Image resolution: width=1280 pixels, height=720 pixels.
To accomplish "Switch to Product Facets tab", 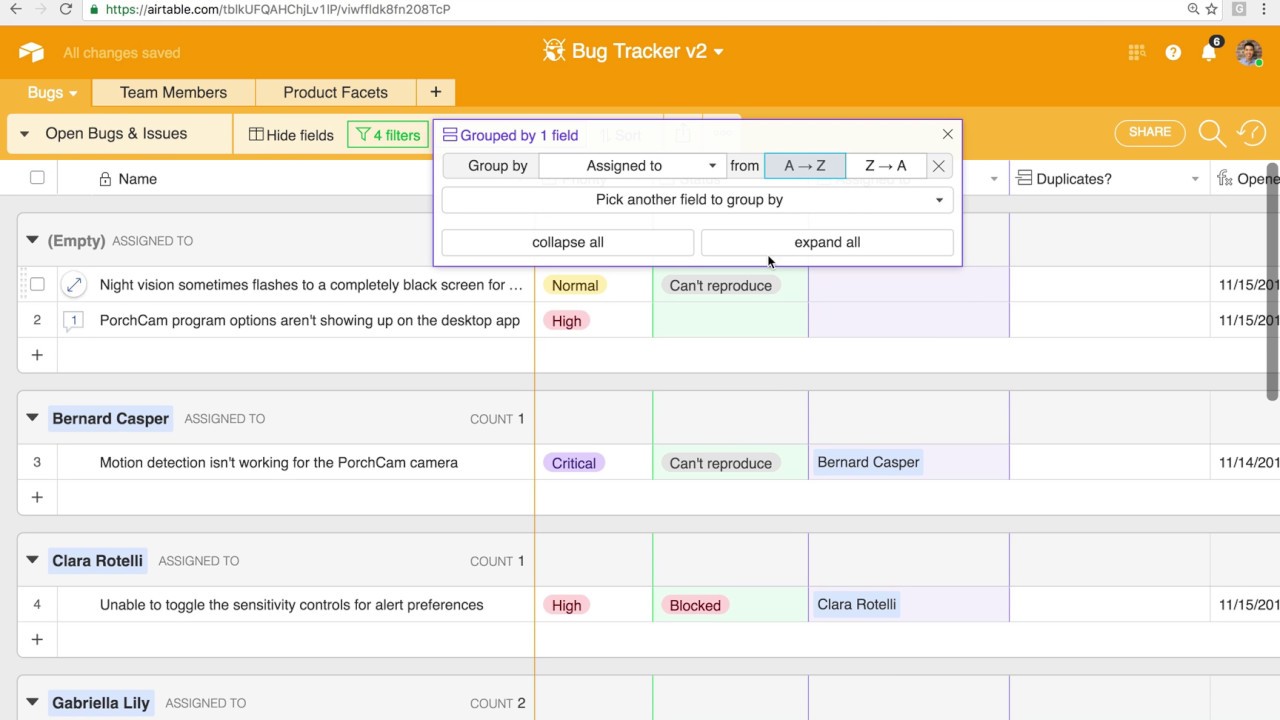I will point(335,92).
